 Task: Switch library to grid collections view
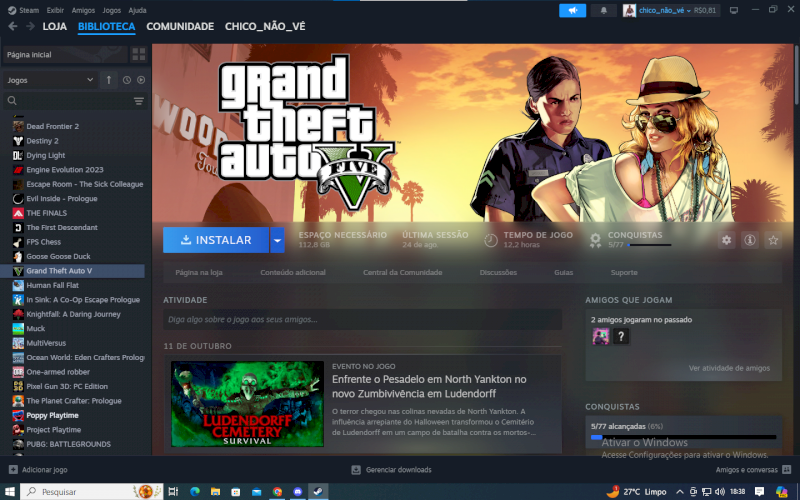tap(139, 54)
